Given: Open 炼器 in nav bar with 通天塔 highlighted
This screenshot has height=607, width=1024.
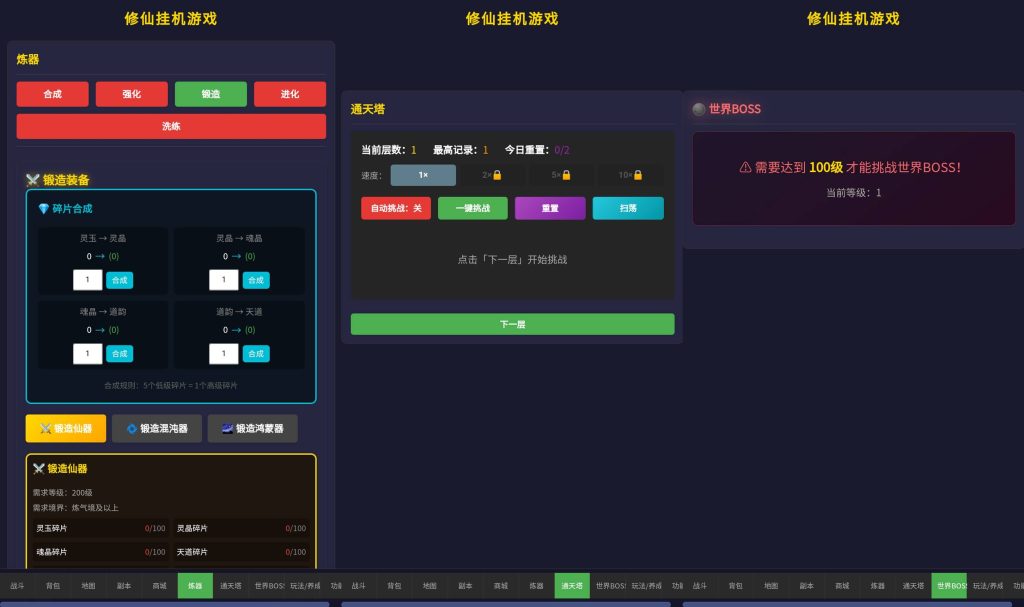Looking at the screenshot, I should click(x=536, y=585).
